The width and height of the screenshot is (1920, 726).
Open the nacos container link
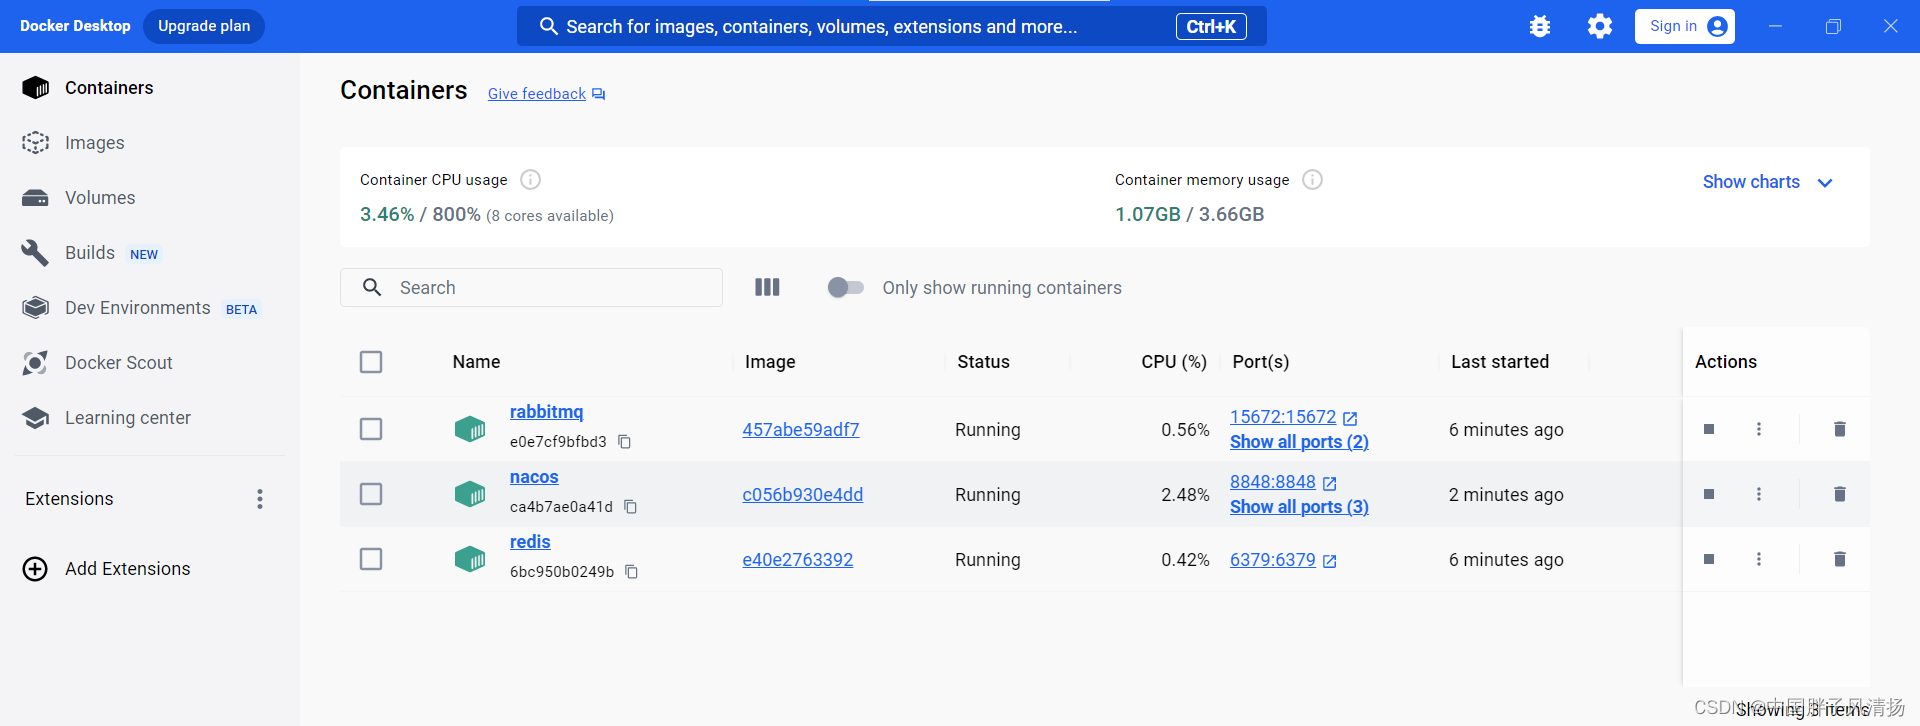pyautogui.click(x=534, y=477)
